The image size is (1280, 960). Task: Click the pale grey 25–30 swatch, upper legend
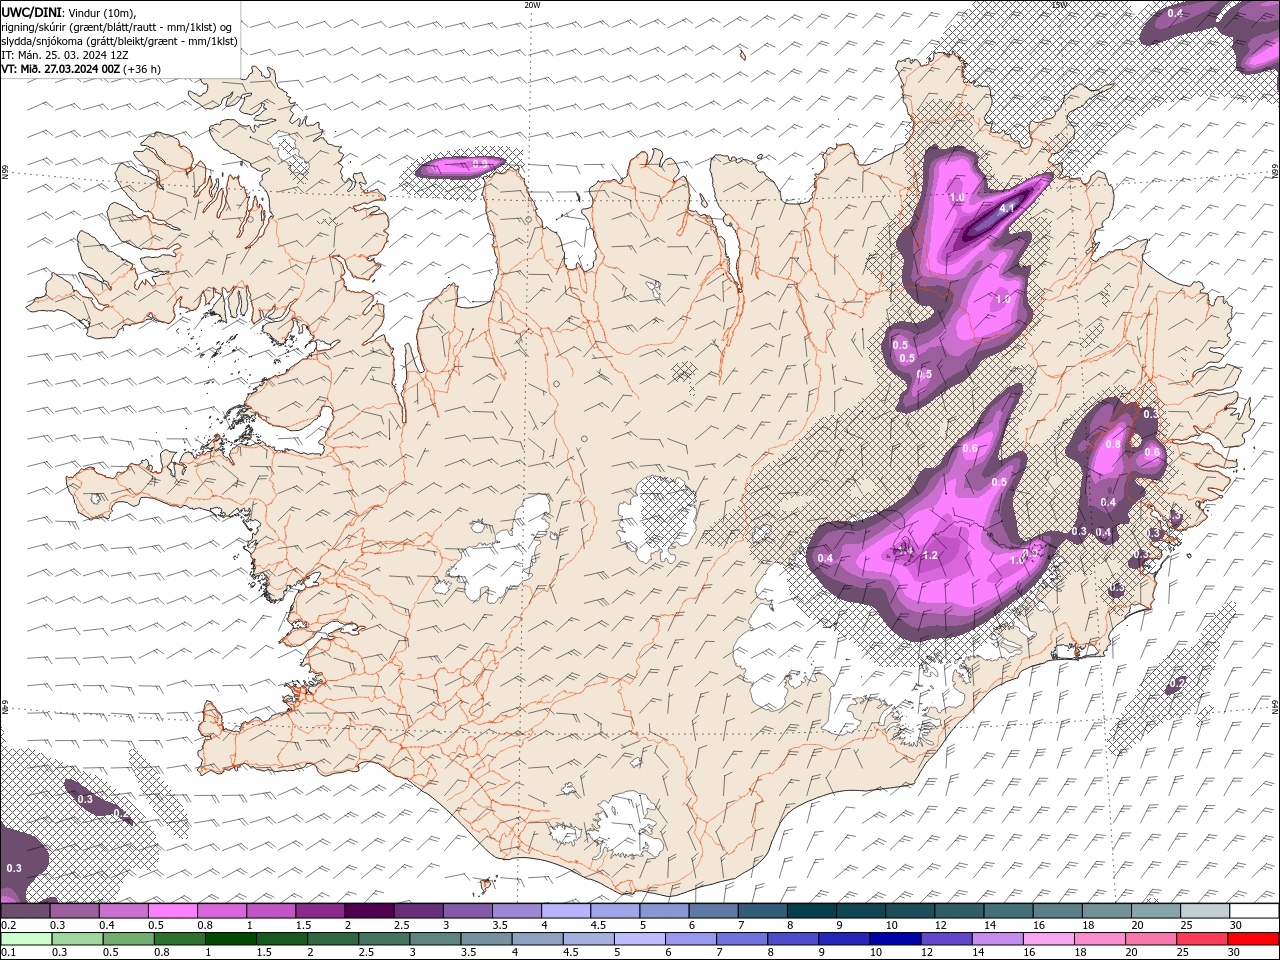pos(1205,911)
